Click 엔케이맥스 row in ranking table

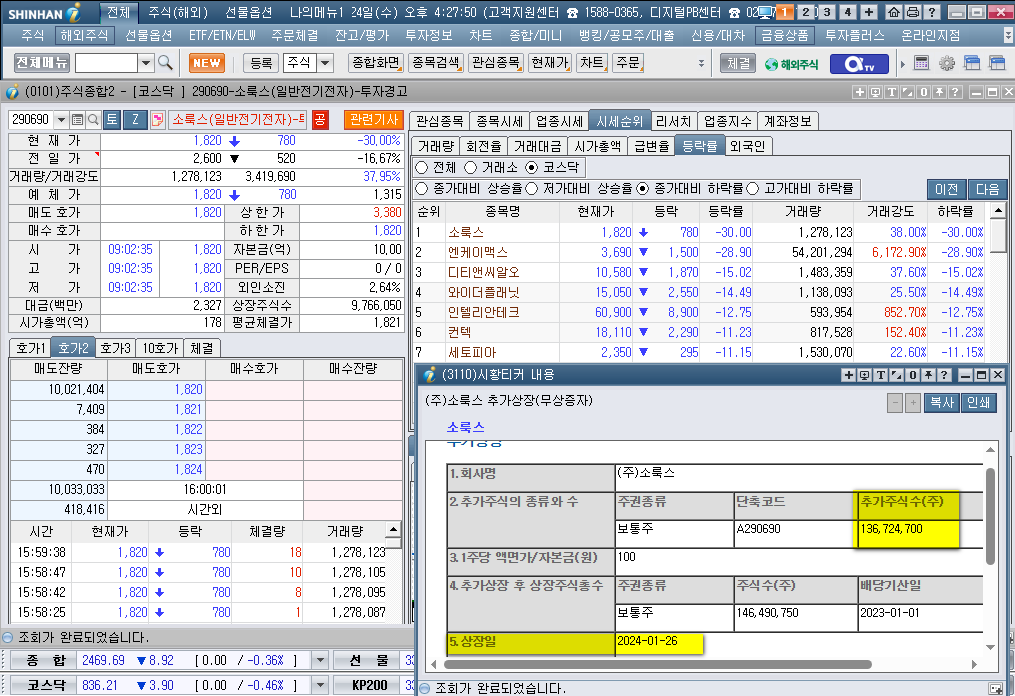(x=699, y=253)
